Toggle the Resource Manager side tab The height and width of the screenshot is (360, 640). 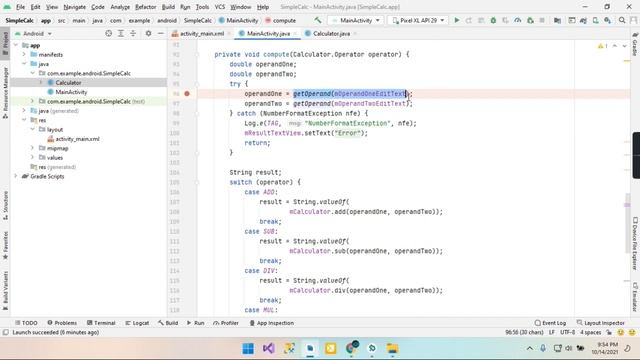click(5, 92)
